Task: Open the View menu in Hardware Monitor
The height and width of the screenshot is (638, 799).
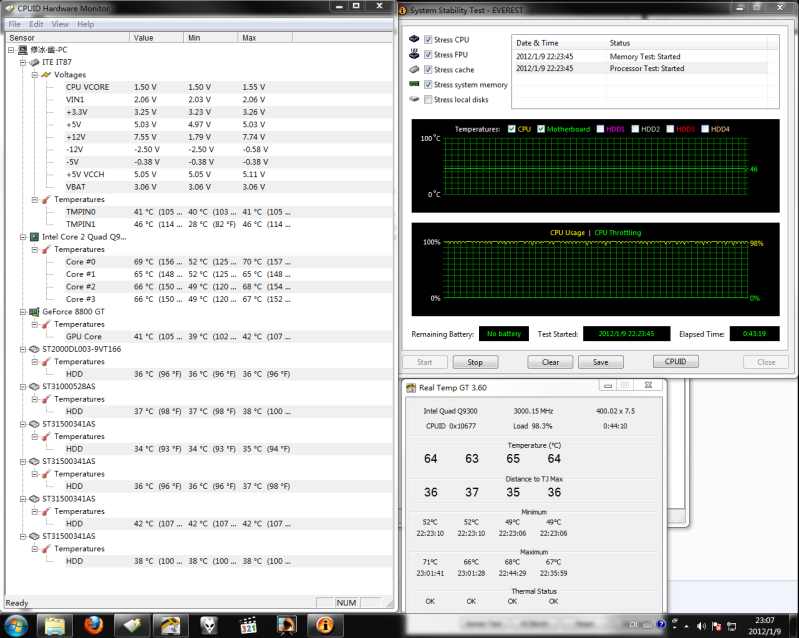Action: coord(60,24)
